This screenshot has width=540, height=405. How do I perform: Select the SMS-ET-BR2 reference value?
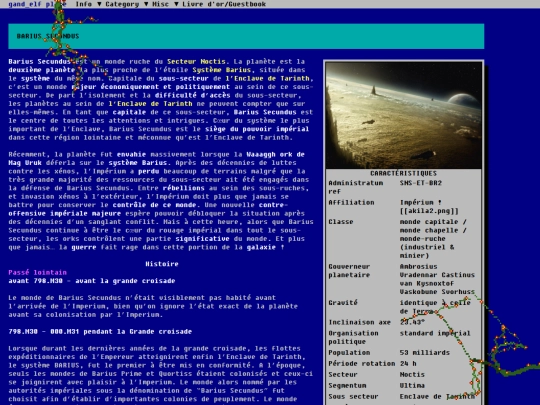point(420,183)
